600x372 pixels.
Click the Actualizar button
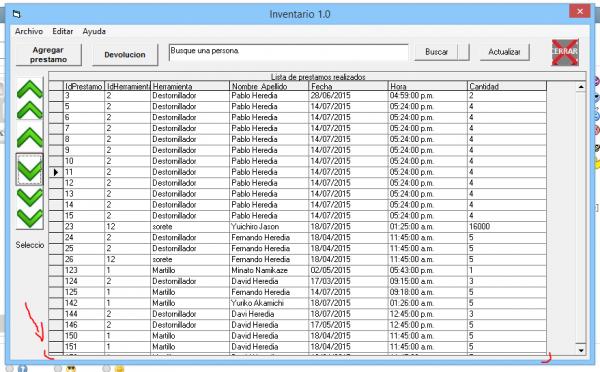point(504,52)
